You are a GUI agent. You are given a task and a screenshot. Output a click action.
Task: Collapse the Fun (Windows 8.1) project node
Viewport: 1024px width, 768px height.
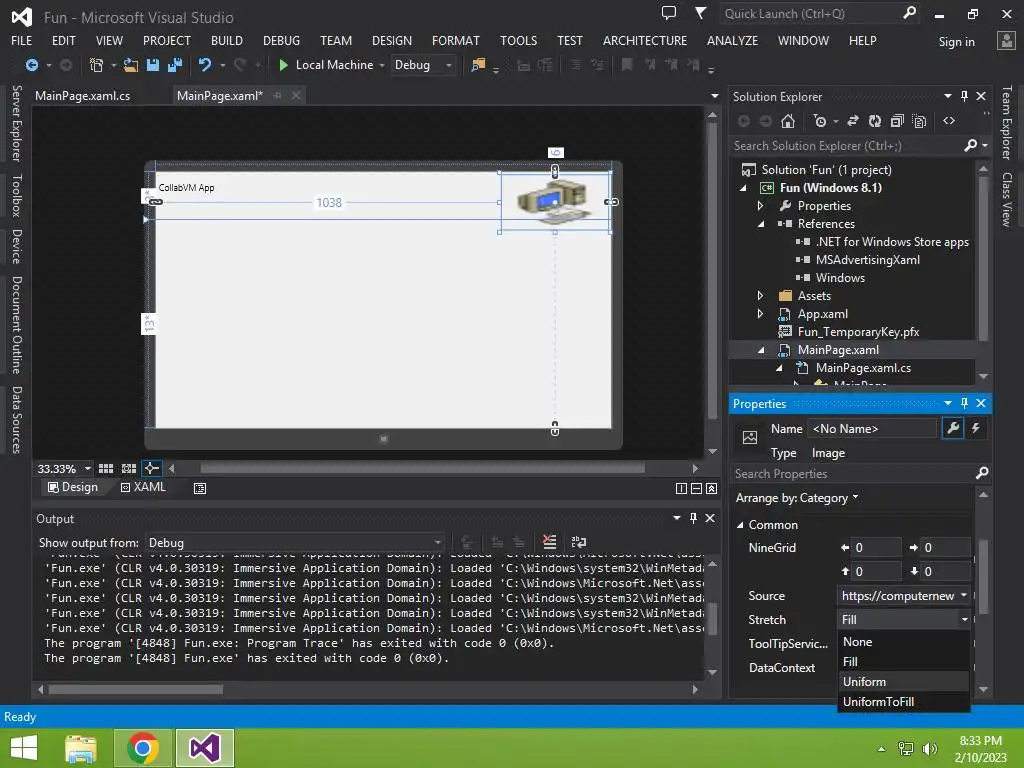743,187
